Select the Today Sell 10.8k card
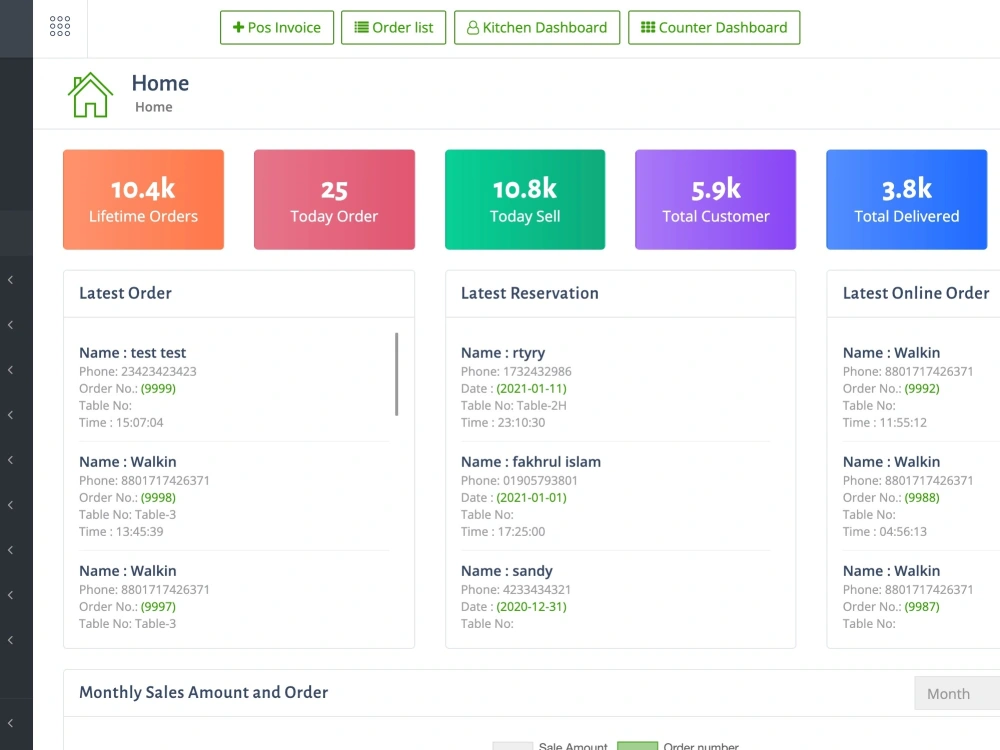1000x750 pixels. 525,200
